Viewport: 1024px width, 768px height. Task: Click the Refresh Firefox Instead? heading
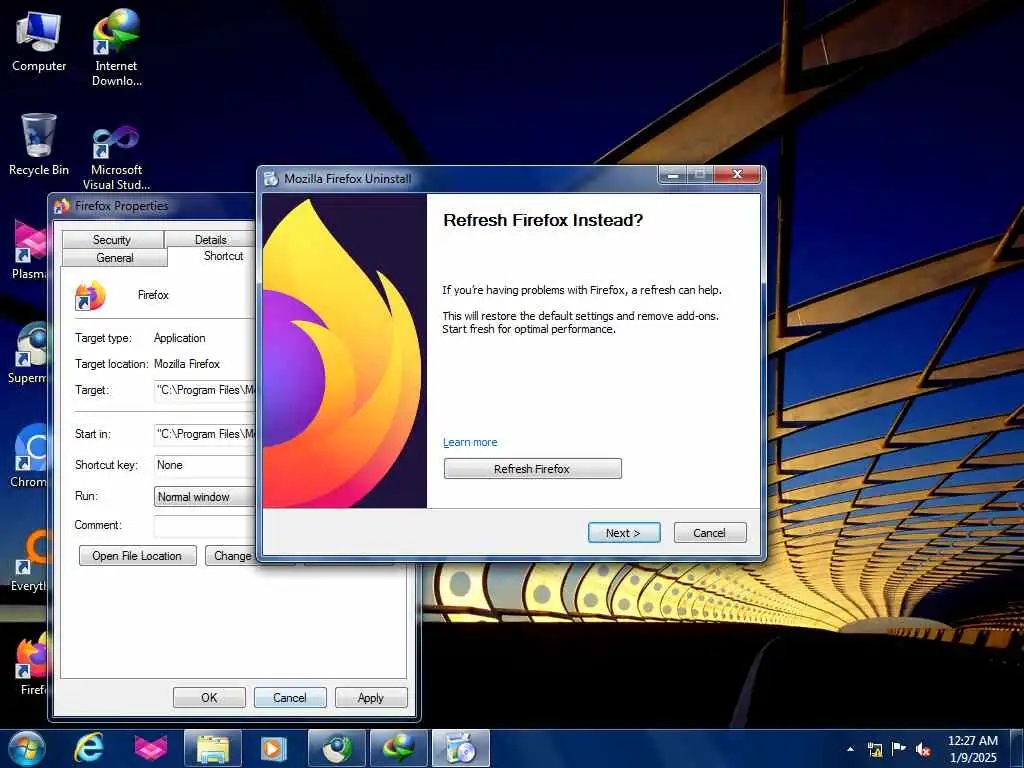click(x=543, y=220)
